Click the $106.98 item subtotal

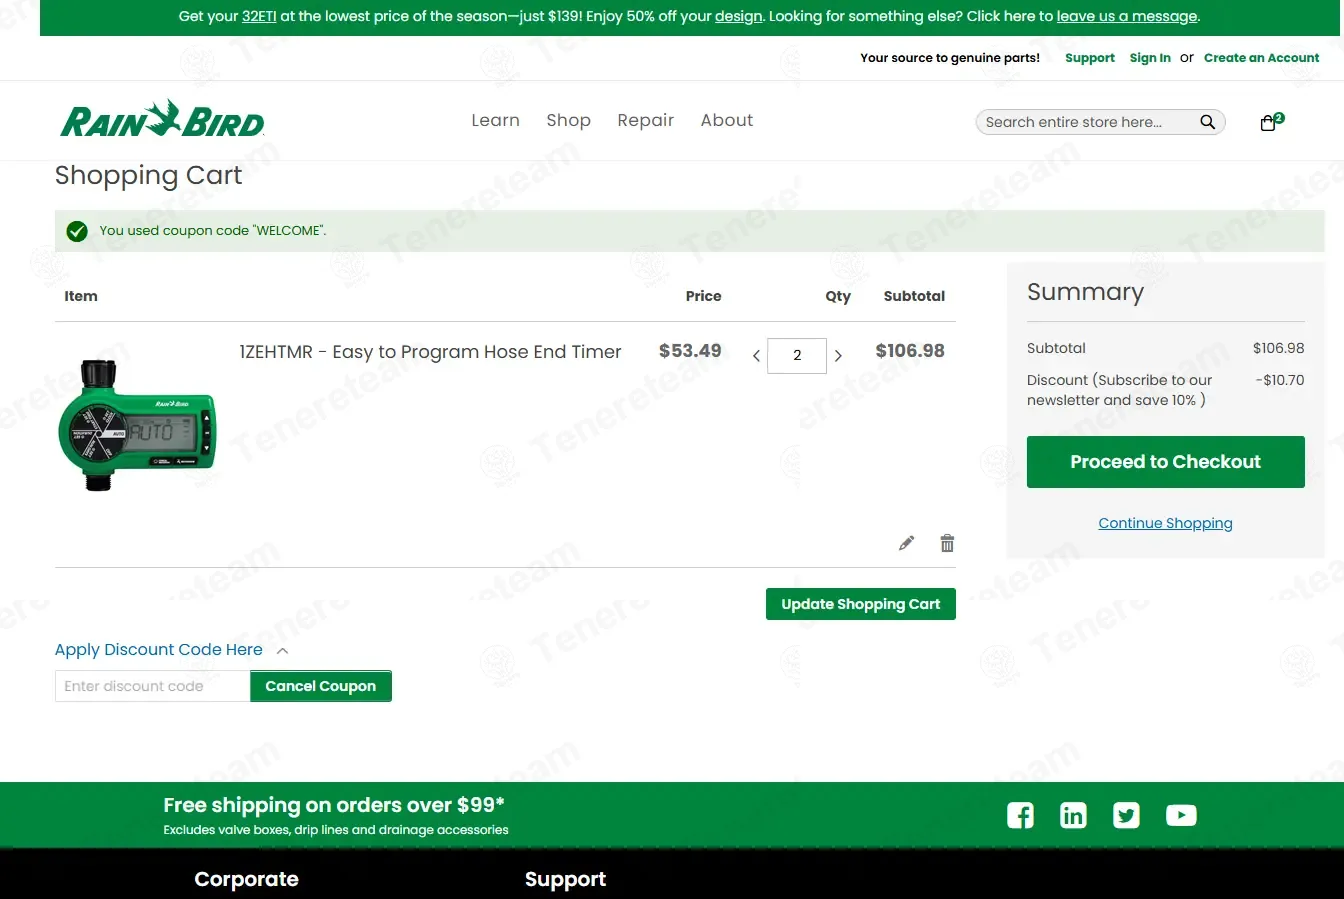click(910, 351)
